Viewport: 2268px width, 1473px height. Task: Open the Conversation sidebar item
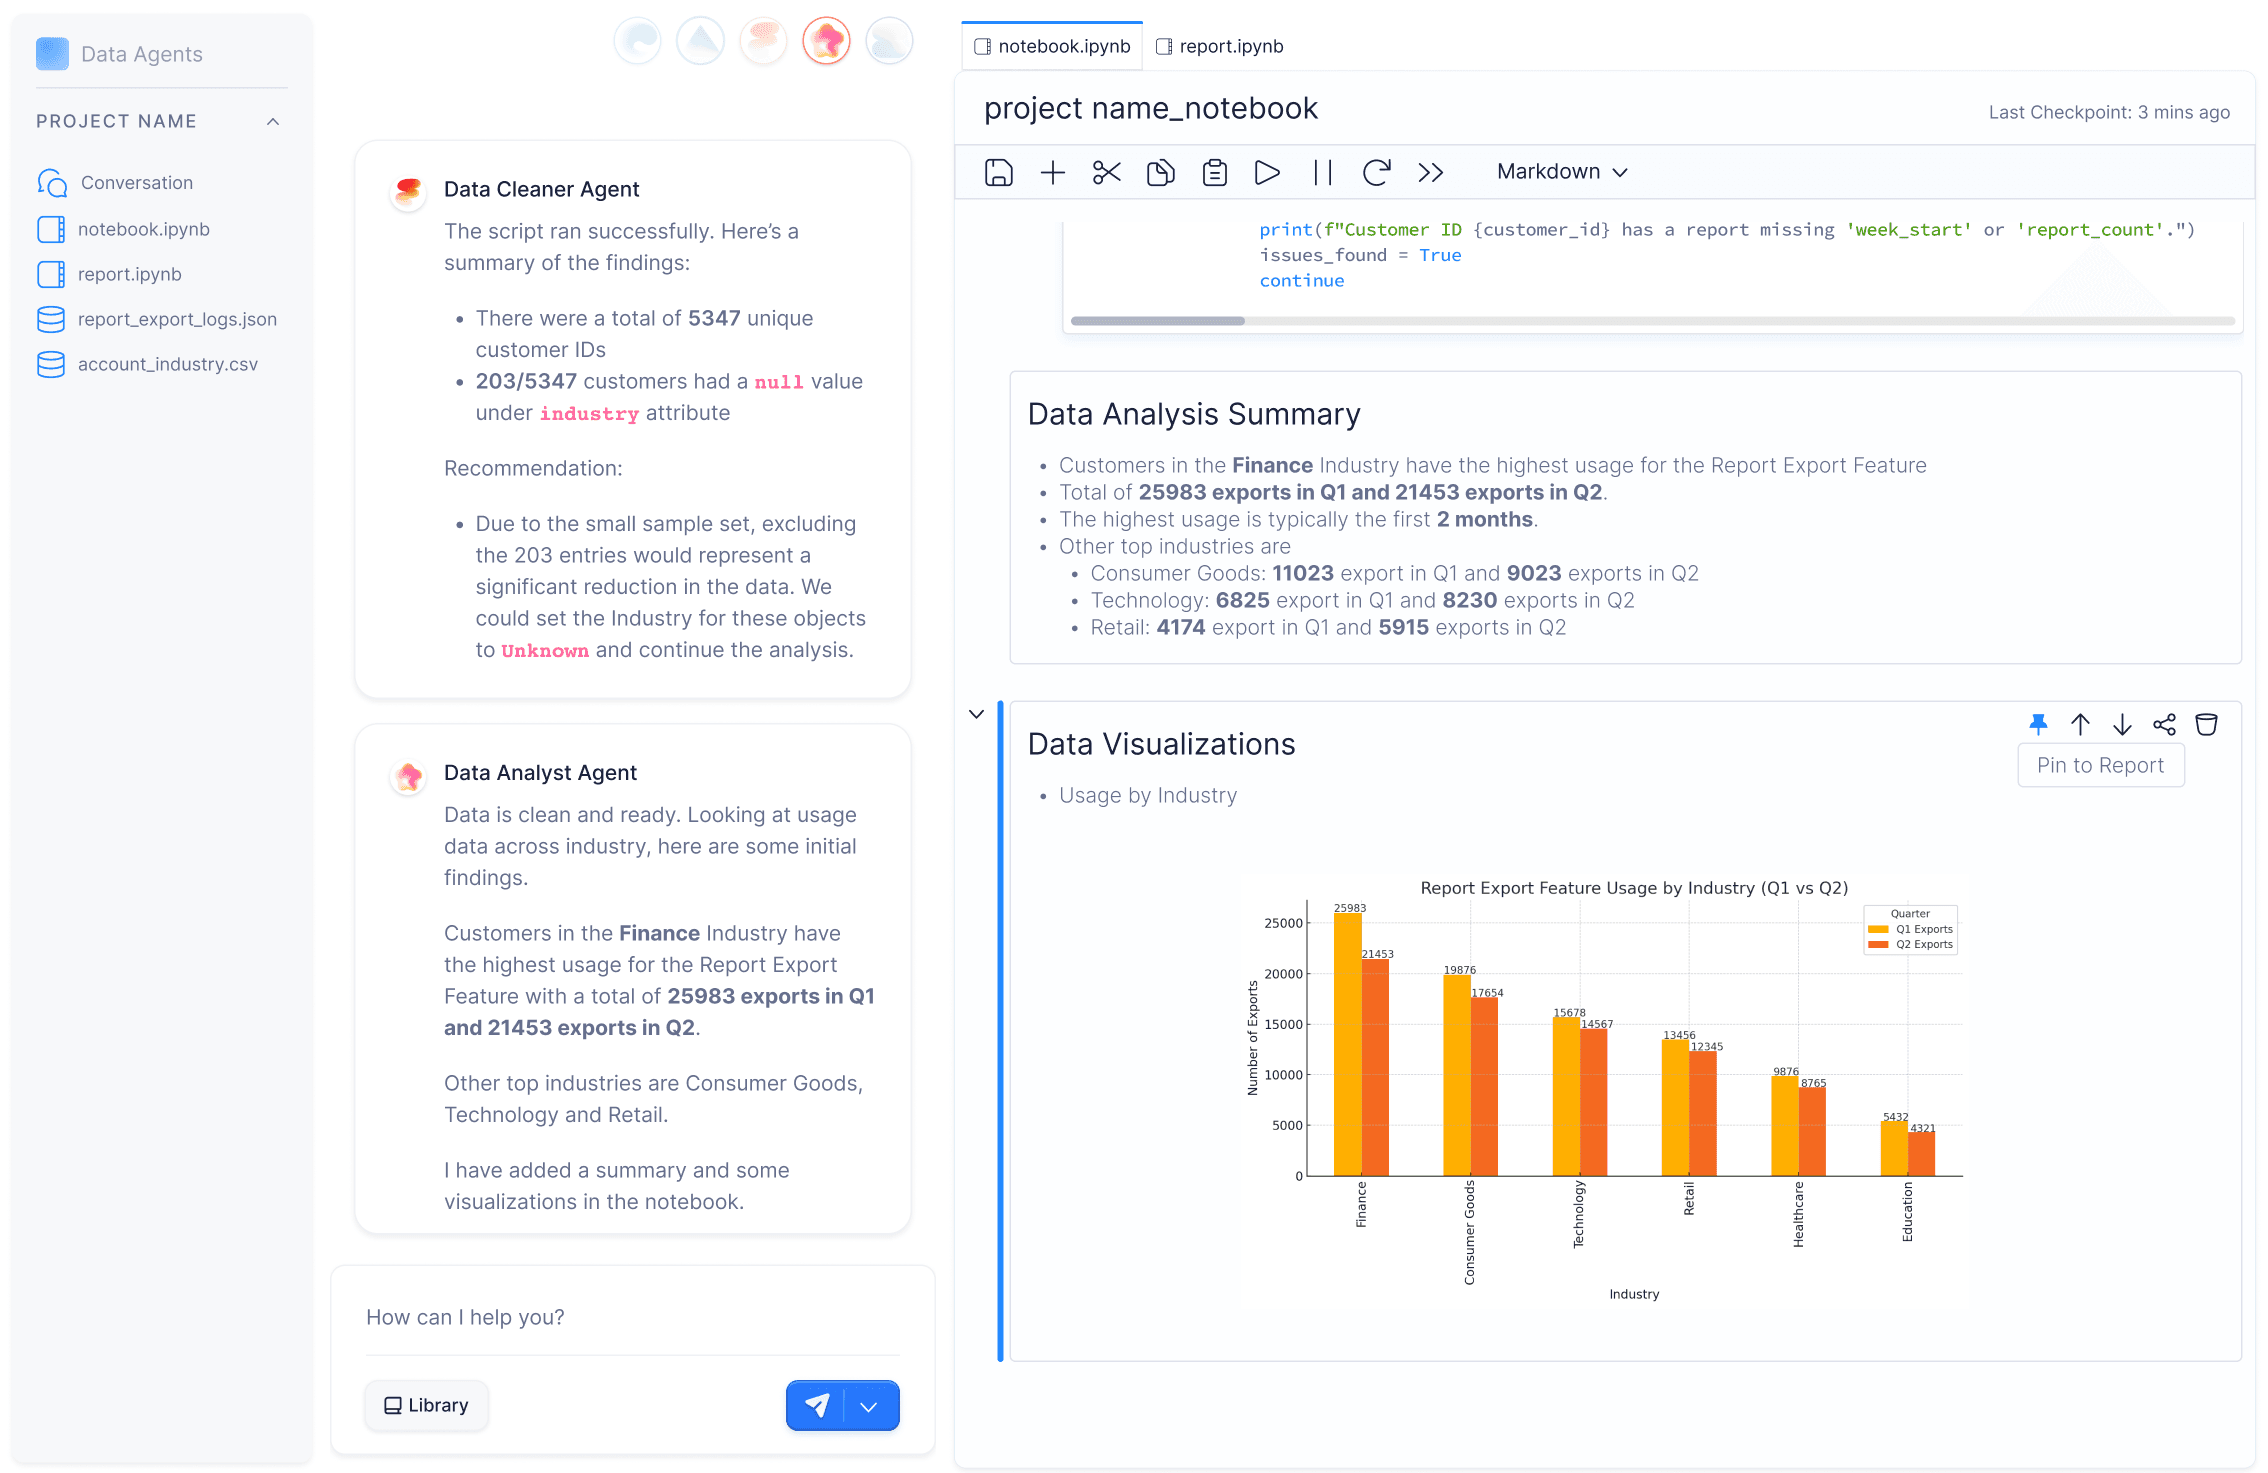(x=116, y=183)
